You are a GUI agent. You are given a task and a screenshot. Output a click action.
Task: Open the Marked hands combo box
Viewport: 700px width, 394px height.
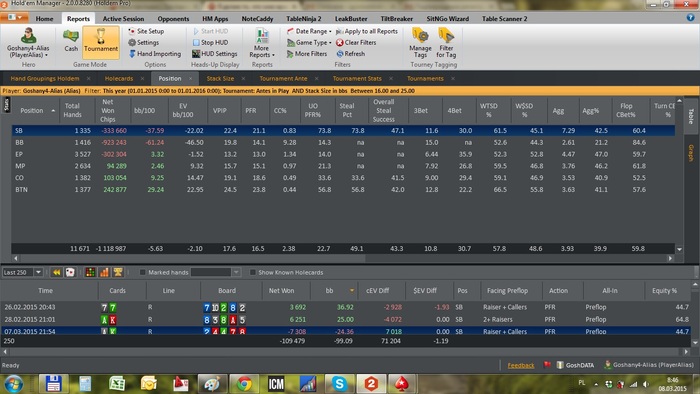click(x=216, y=272)
